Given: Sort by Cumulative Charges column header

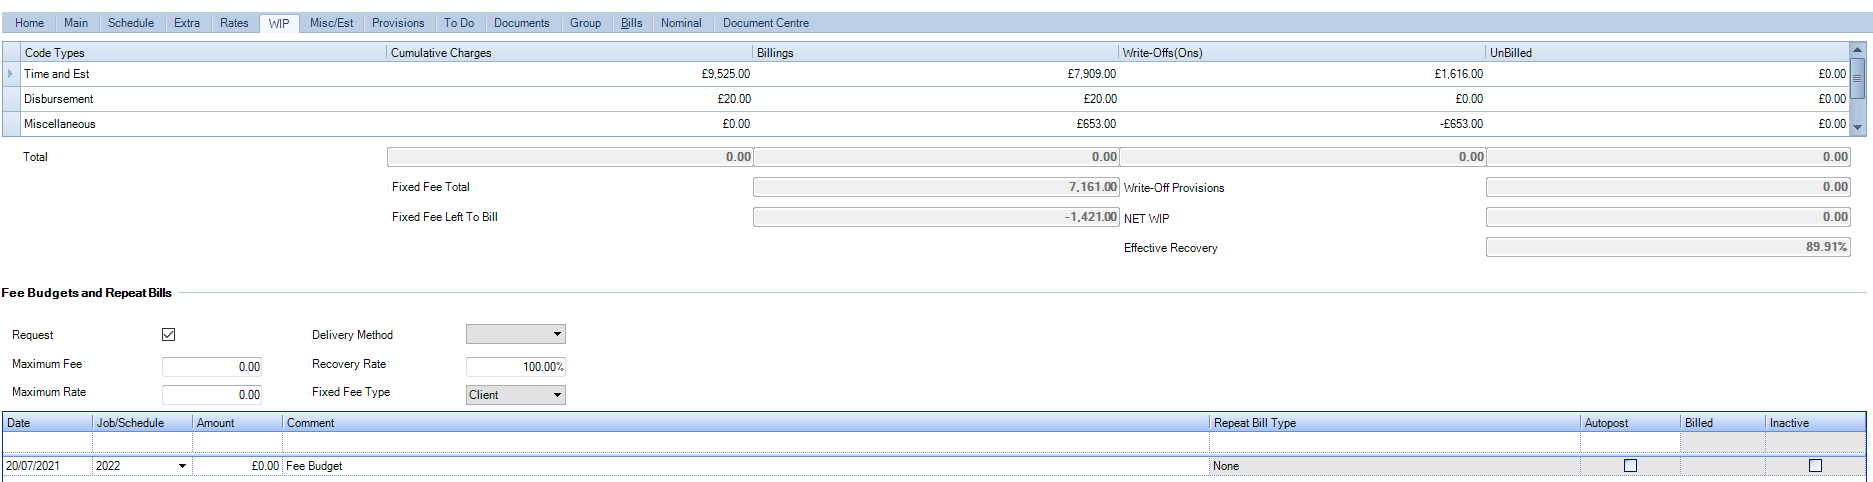Looking at the screenshot, I should [x=570, y=52].
